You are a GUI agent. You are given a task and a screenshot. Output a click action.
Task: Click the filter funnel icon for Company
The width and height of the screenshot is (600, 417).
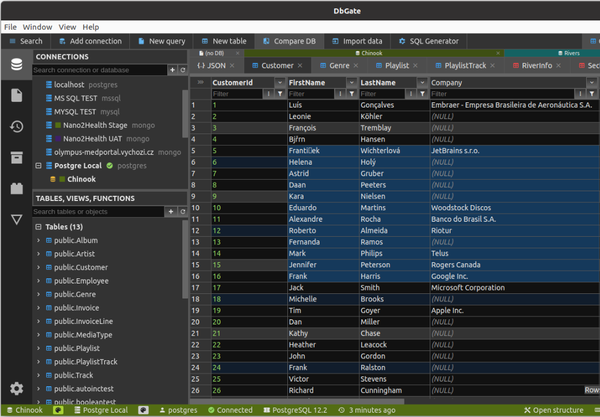pos(592,94)
